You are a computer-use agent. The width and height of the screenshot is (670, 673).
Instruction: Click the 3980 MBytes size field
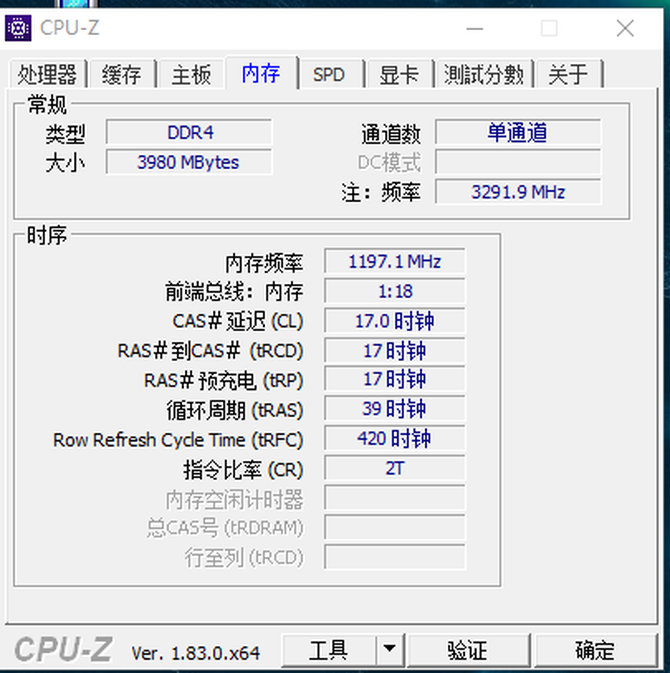tap(189, 162)
